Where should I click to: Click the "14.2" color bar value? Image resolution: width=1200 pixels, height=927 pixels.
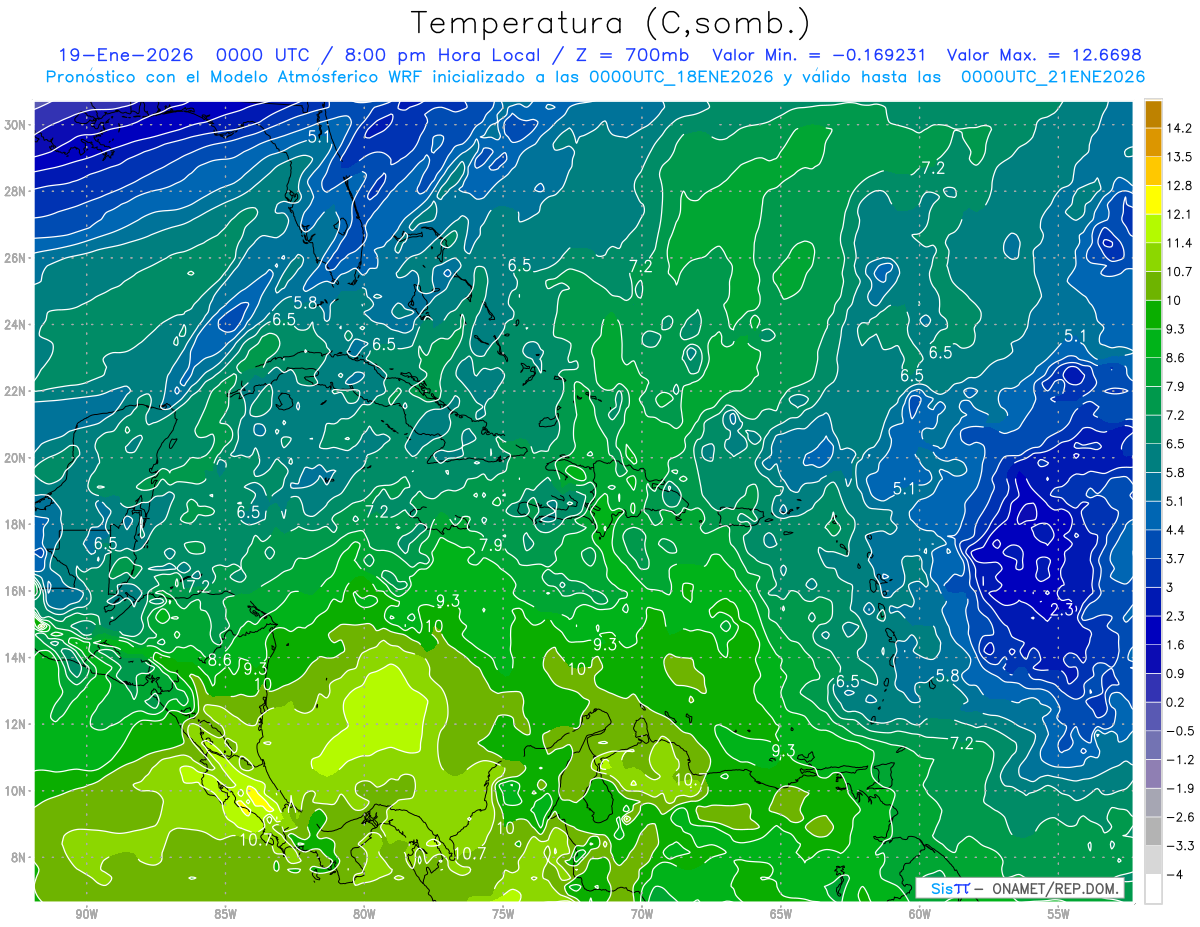[x=1180, y=128]
